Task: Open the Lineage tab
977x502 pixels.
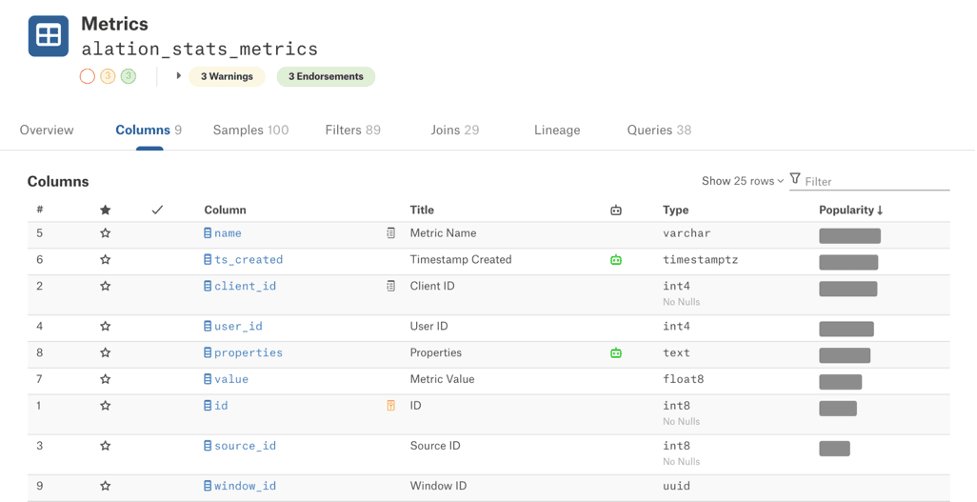Action: [557, 130]
